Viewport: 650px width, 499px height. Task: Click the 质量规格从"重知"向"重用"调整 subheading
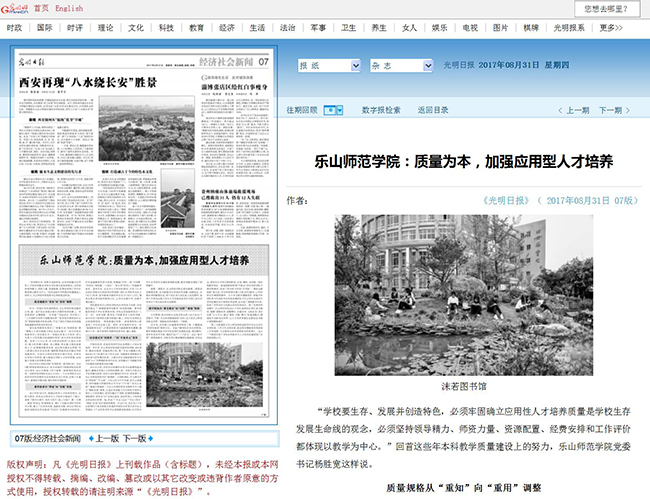click(464, 488)
